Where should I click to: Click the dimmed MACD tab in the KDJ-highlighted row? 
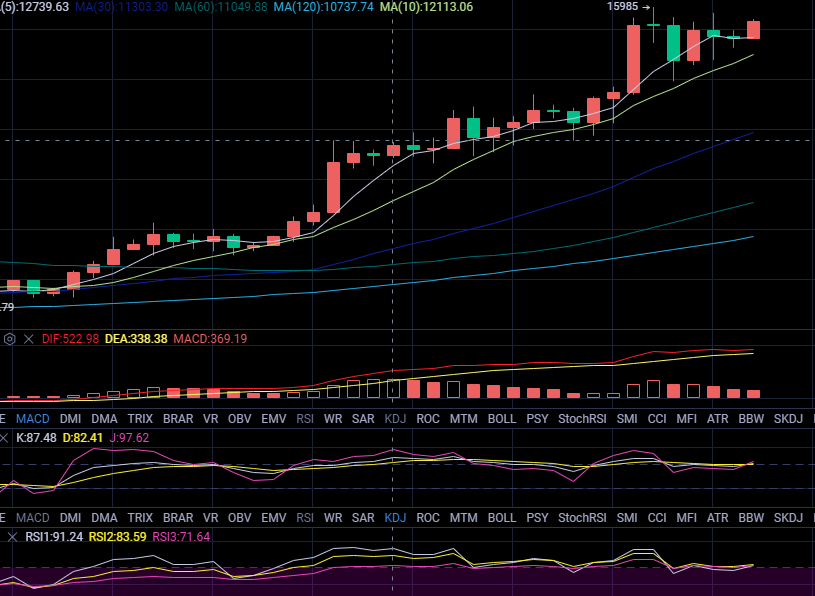click(x=33, y=518)
